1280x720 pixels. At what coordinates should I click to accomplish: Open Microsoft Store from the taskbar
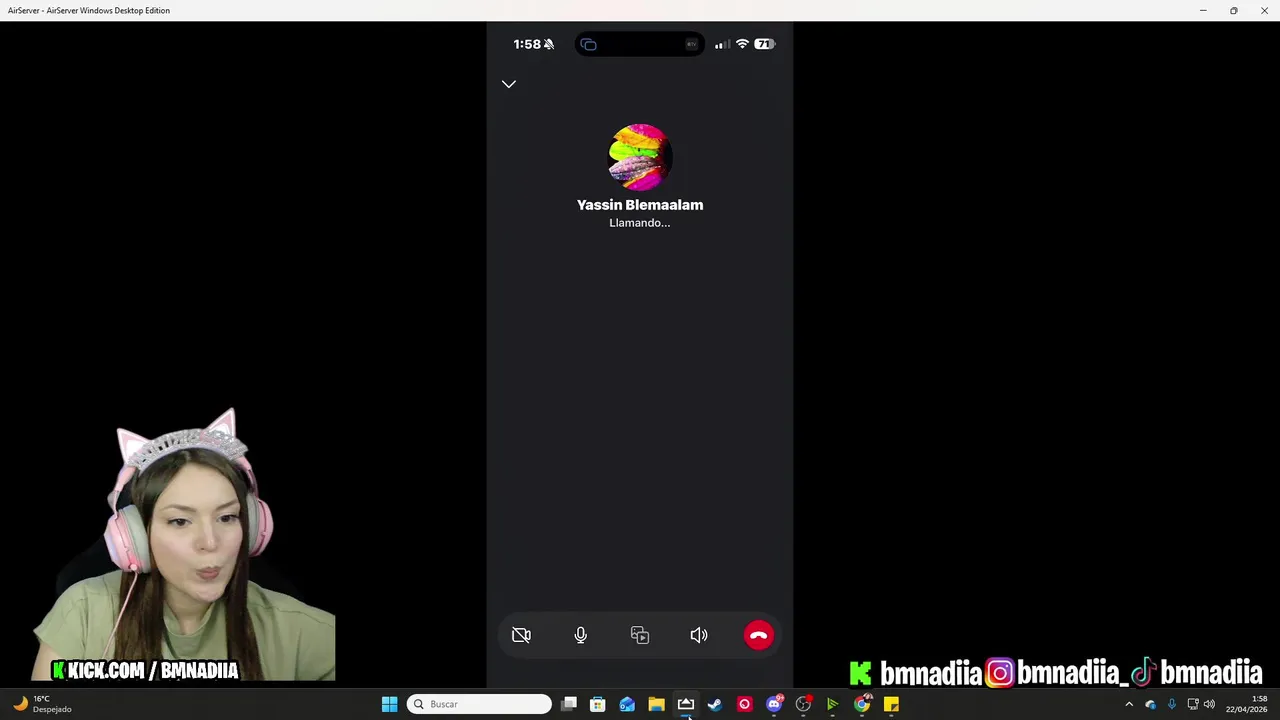(x=598, y=704)
